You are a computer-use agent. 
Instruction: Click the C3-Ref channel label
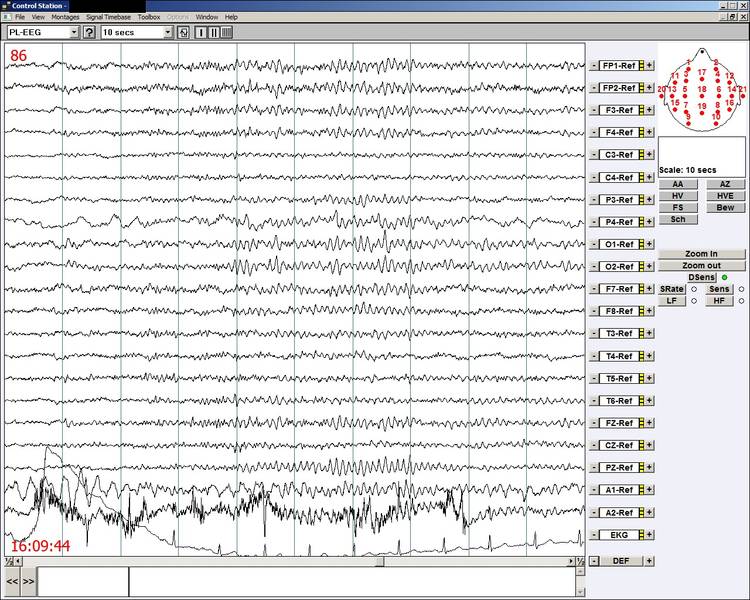tap(618, 155)
